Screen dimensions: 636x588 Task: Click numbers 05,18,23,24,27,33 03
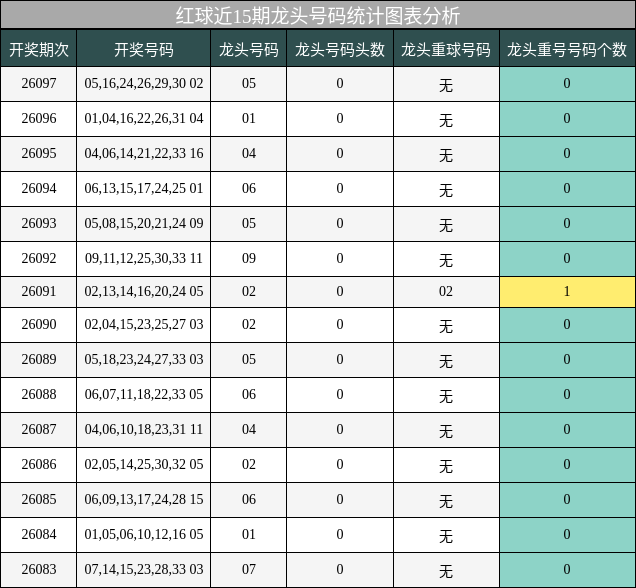point(144,360)
